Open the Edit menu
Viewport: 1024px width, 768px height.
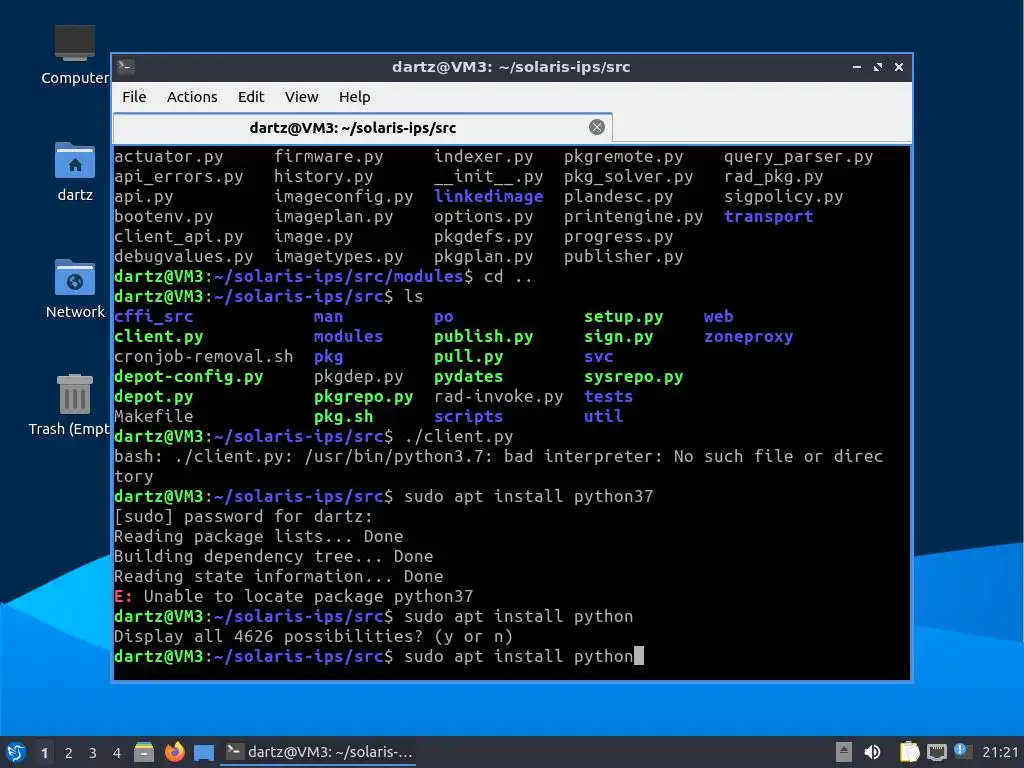[251, 97]
